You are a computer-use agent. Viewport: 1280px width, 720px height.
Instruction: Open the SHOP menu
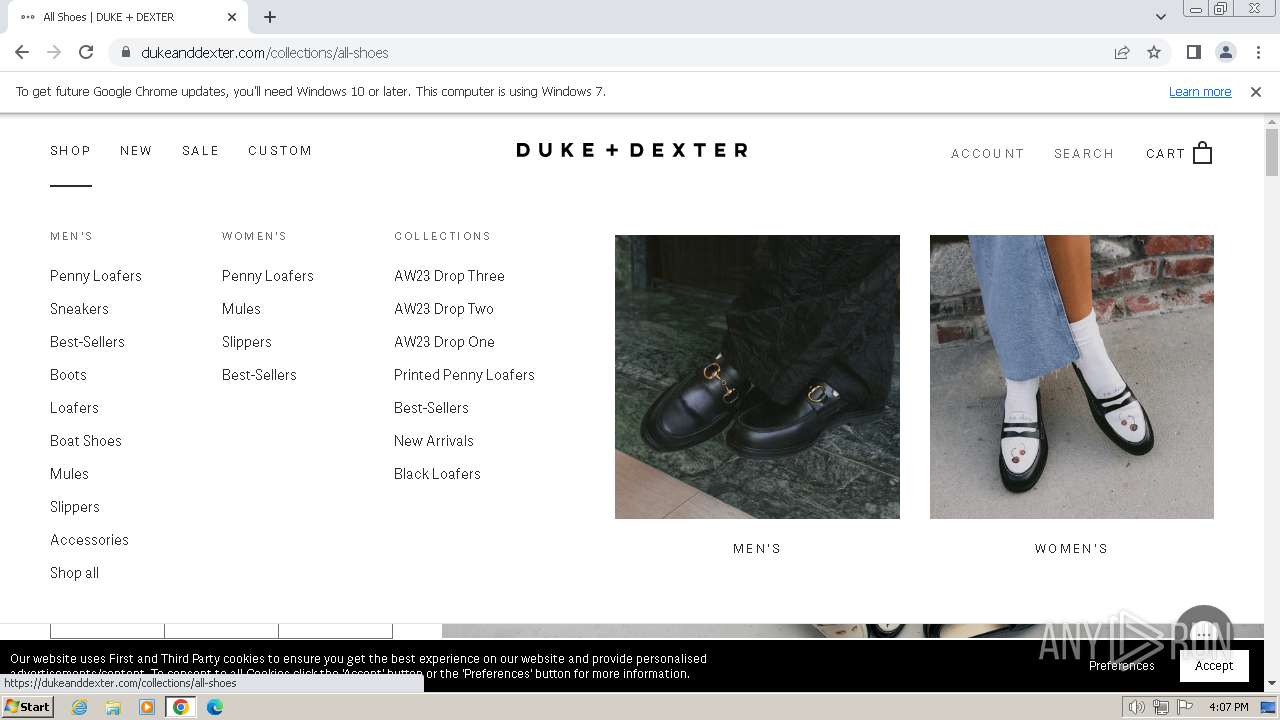click(71, 151)
